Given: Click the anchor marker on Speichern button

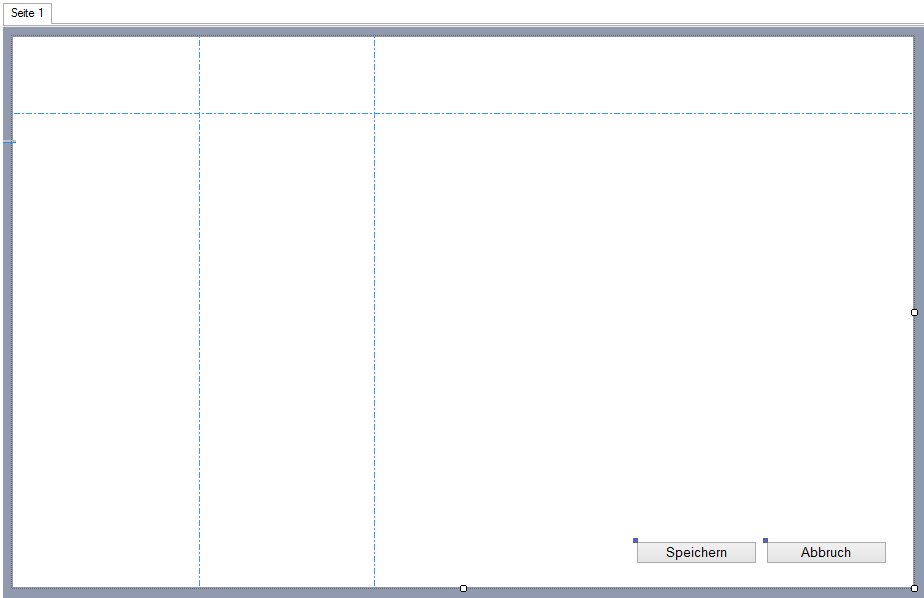Looking at the screenshot, I should tap(635, 540).
